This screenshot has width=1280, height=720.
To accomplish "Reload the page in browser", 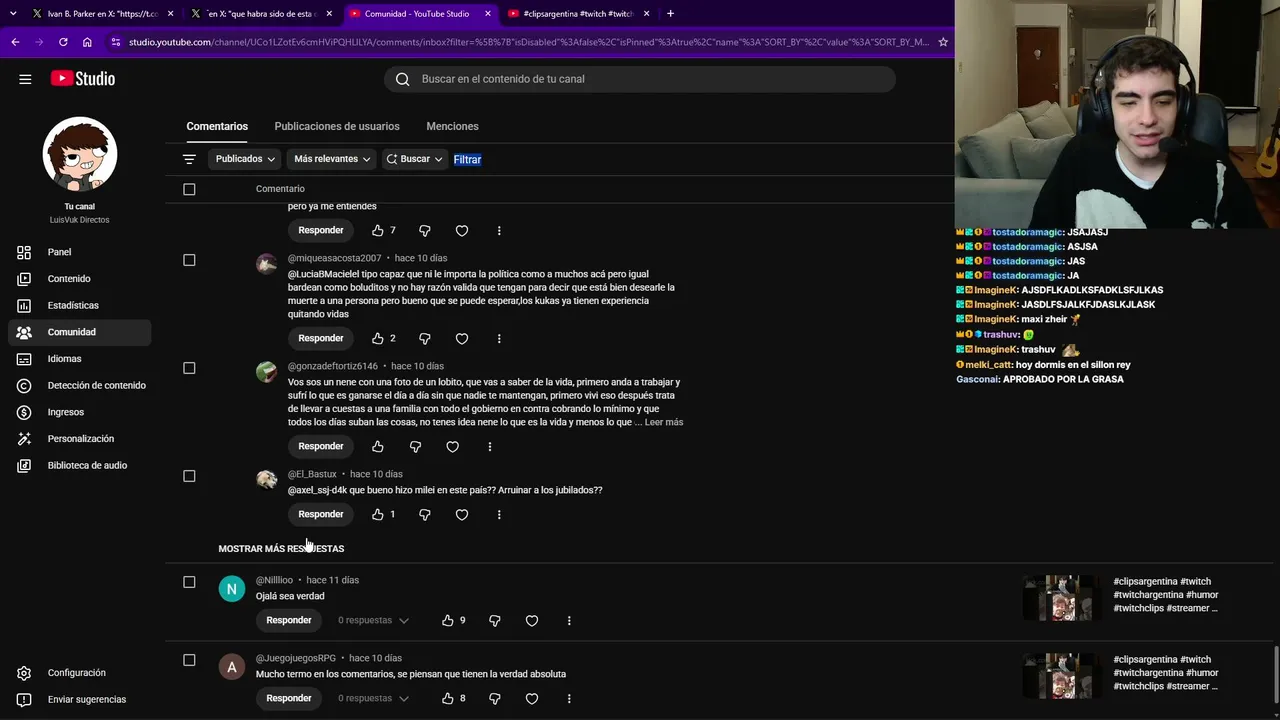I will tap(63, 42).
